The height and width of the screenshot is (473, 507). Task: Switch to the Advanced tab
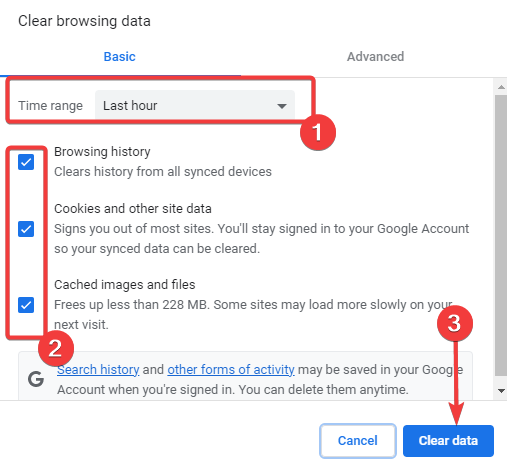[x=375, y=57]
